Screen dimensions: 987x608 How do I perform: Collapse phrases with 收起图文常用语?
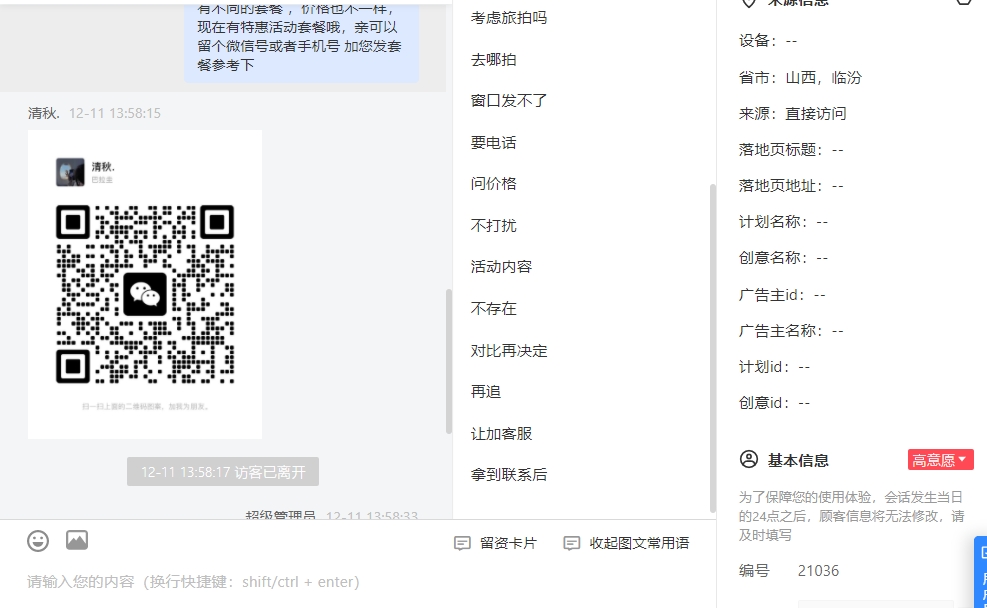point(626,543)
